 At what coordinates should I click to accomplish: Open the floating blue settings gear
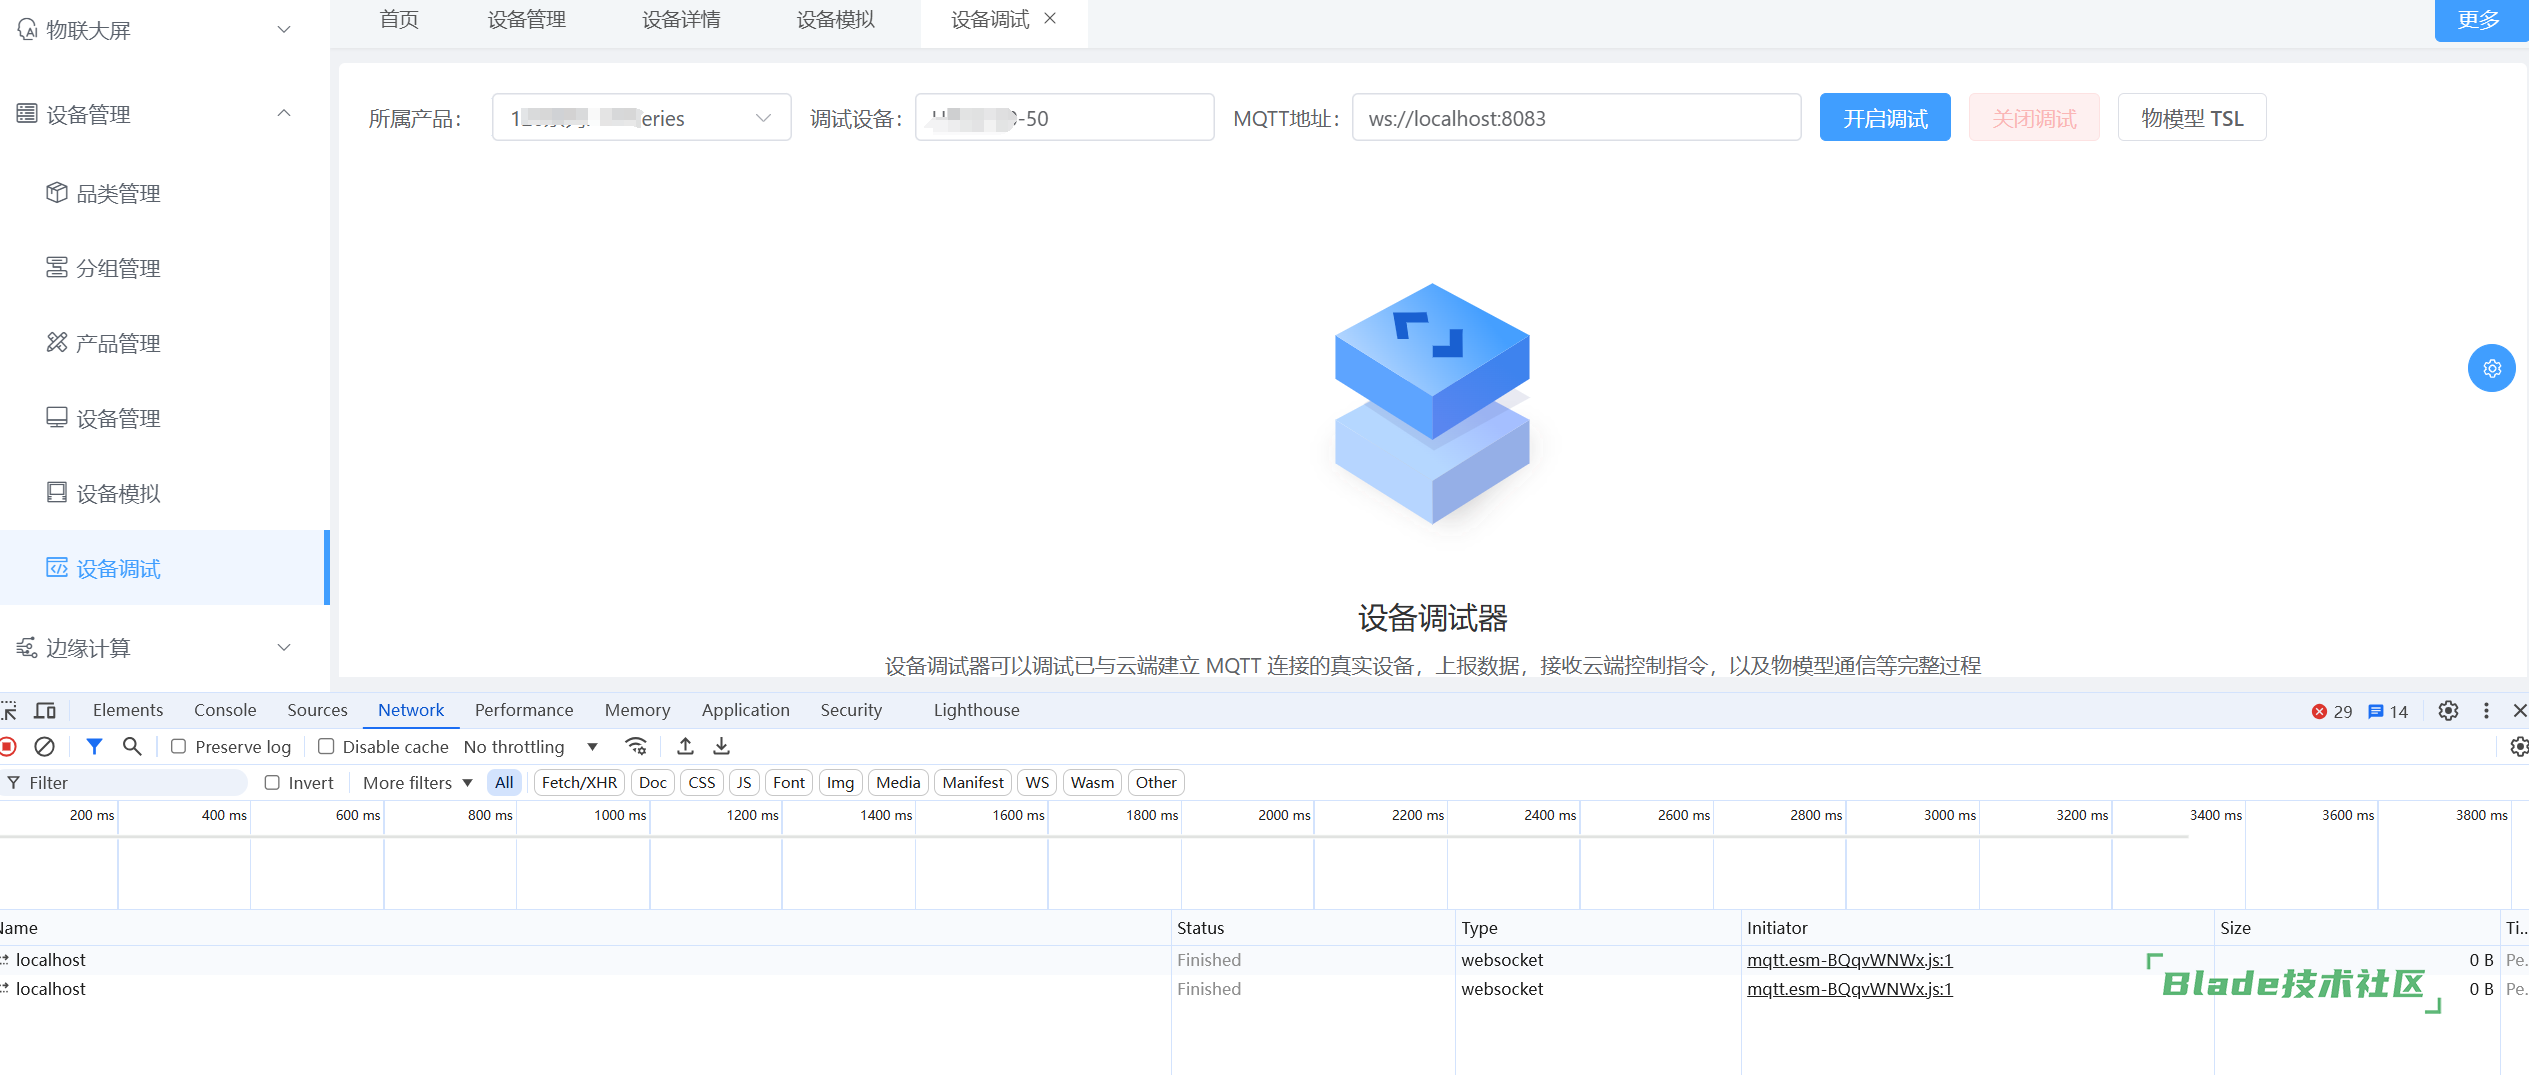(x=2491, y=368)
